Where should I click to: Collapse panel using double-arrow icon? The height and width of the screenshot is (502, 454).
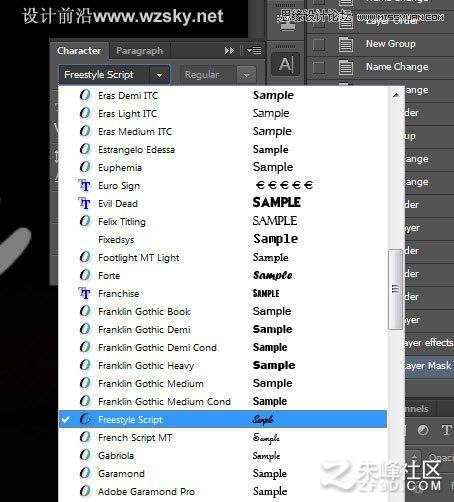point(229,50)
